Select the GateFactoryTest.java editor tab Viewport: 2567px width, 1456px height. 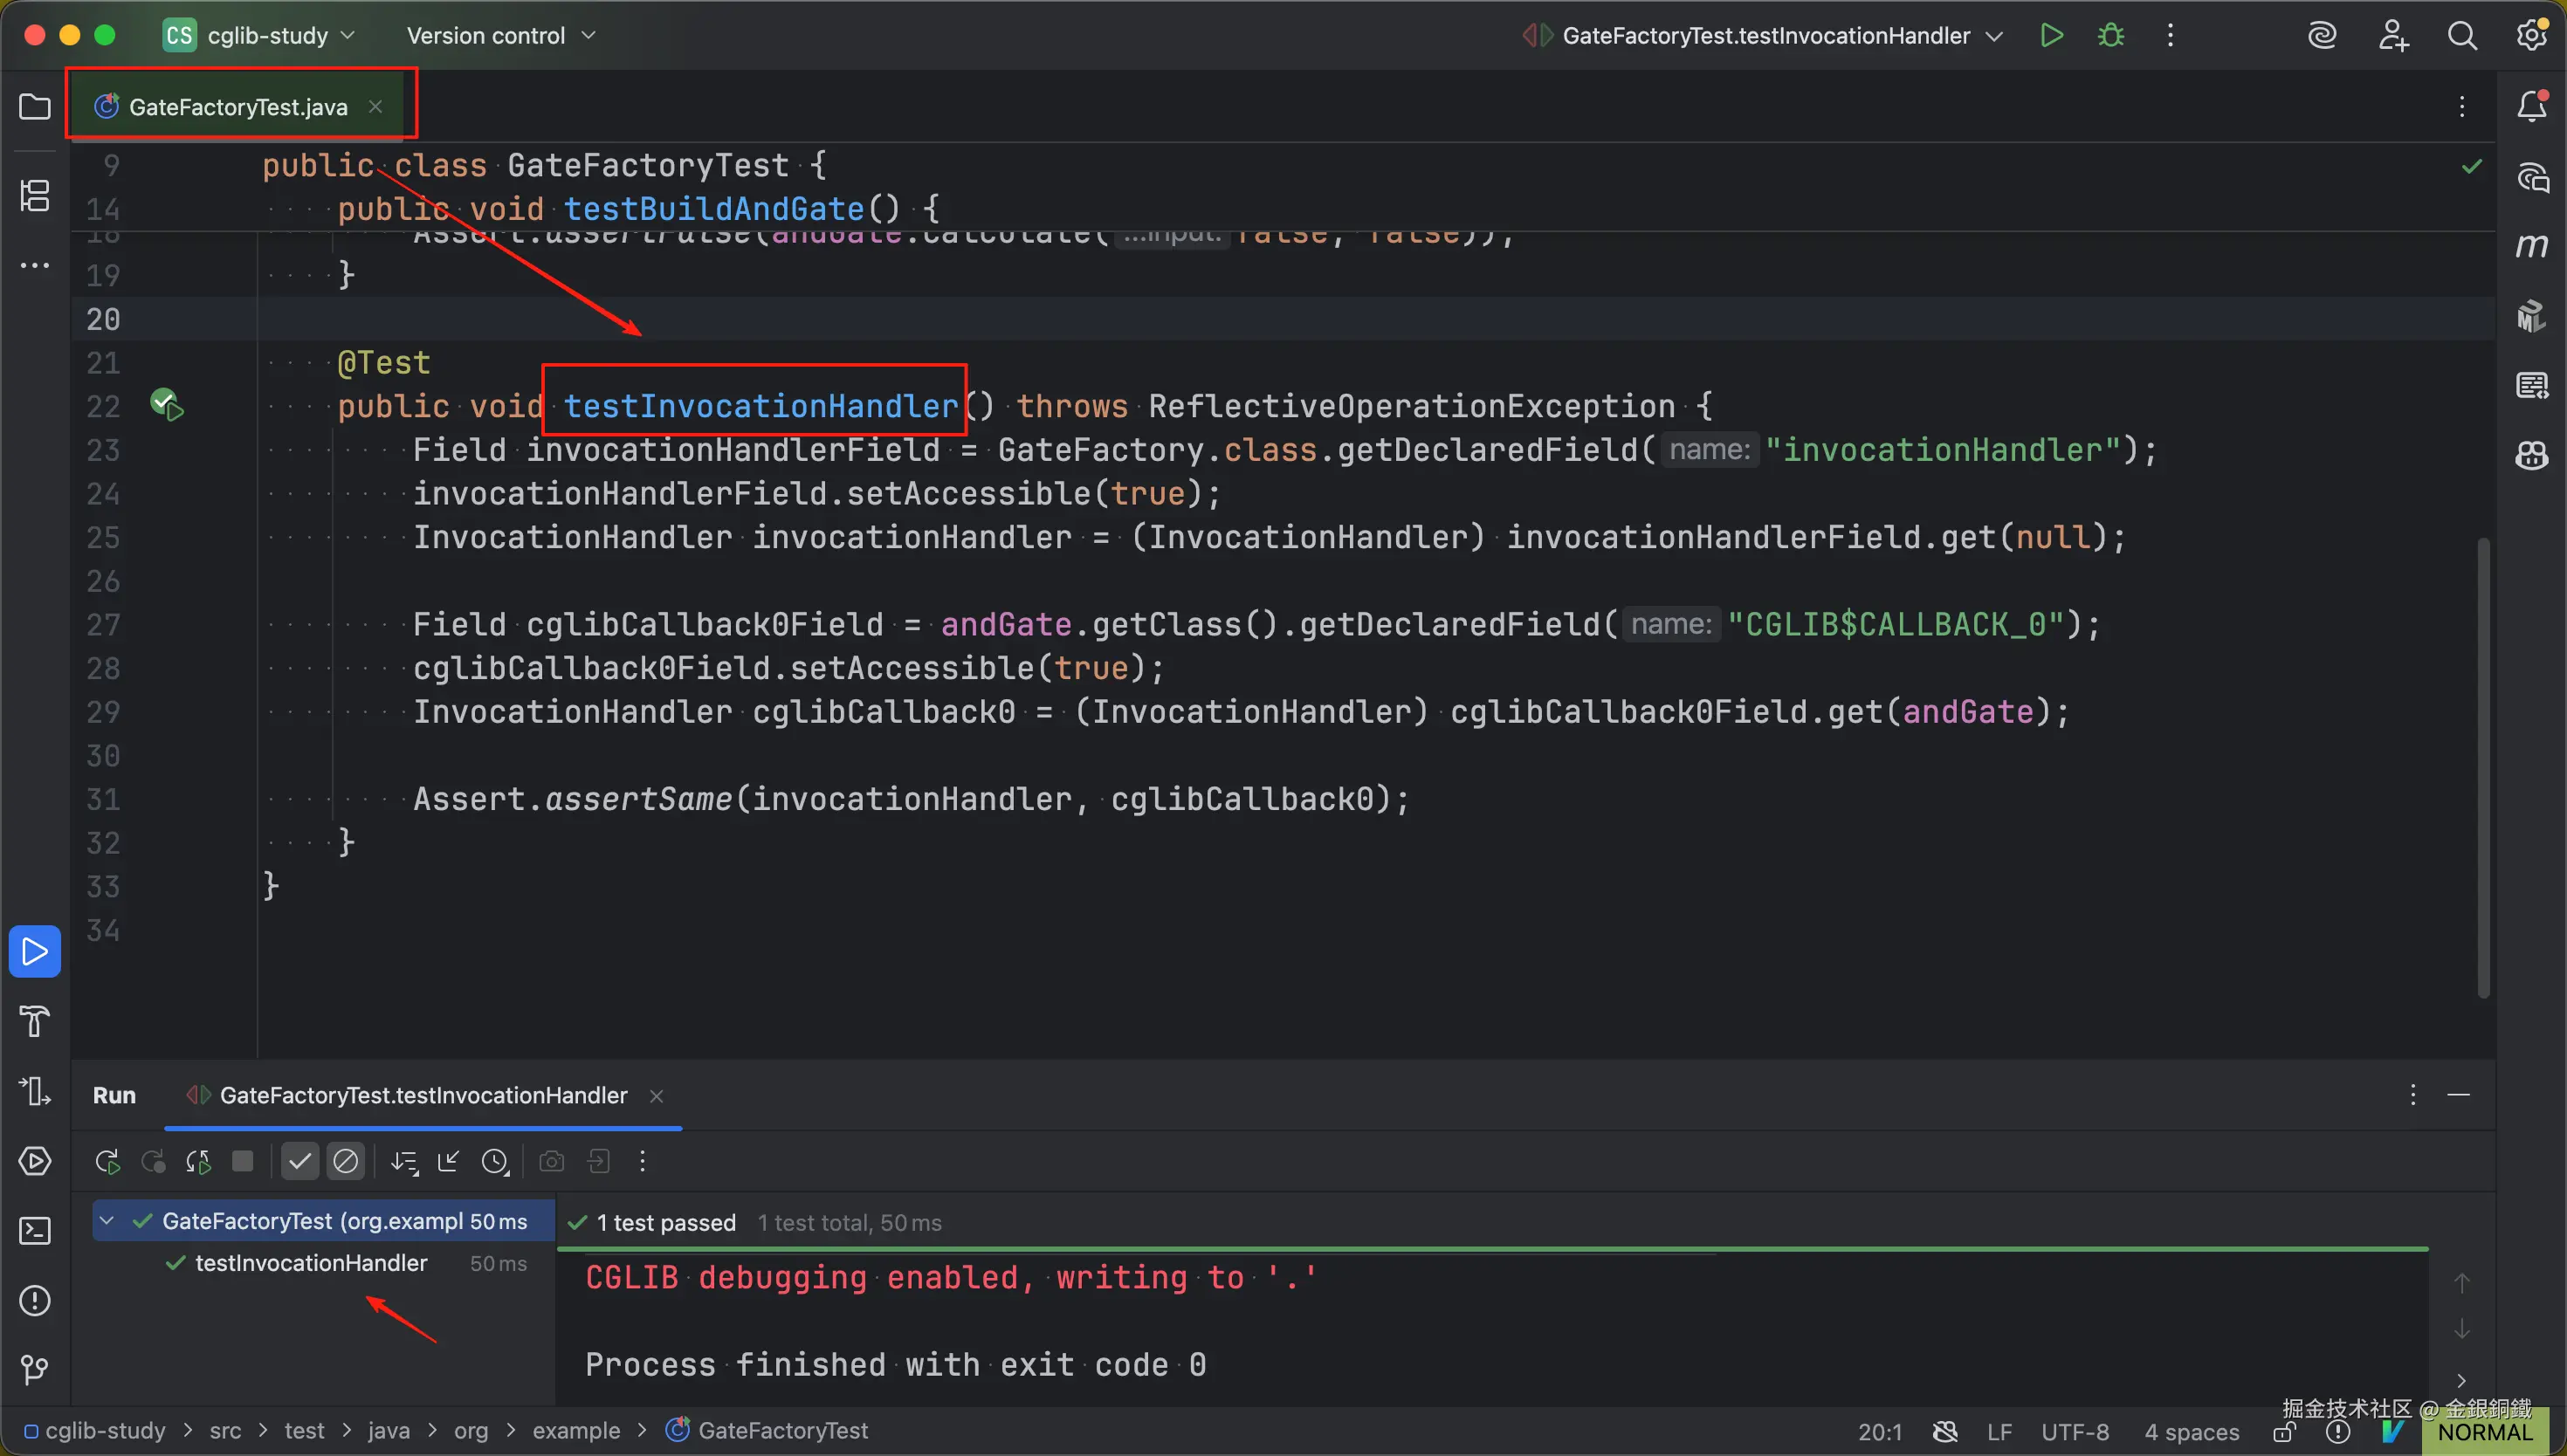237,107
